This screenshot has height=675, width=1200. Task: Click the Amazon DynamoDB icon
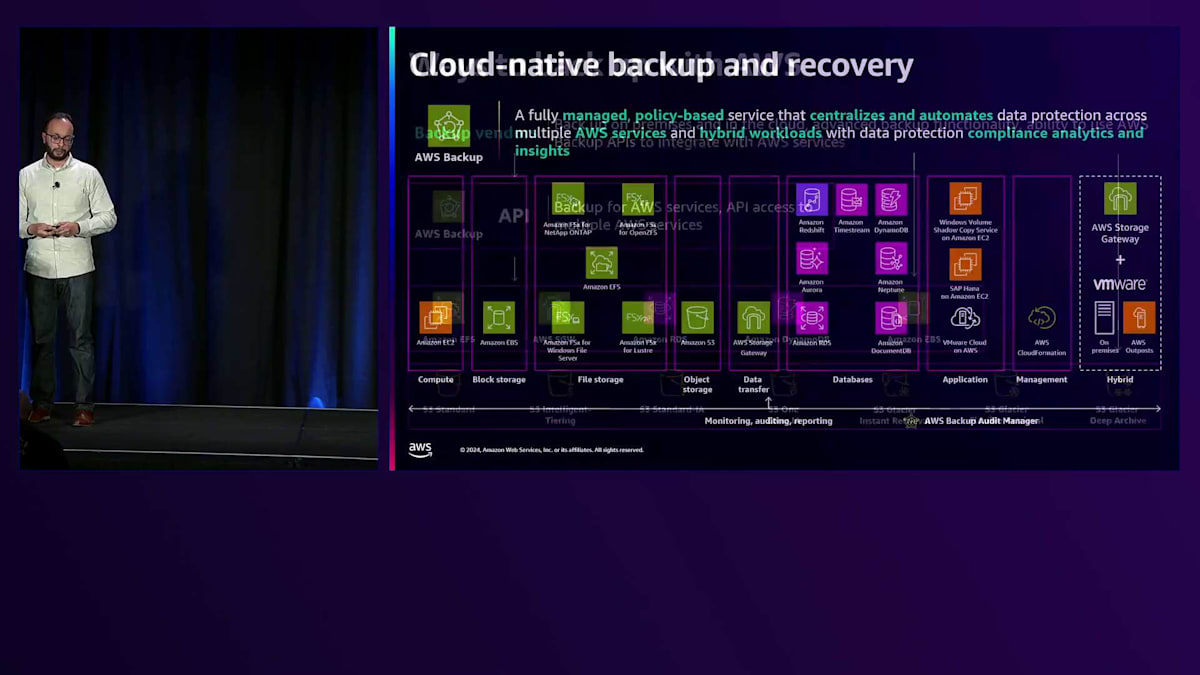[x=891, y=199]
